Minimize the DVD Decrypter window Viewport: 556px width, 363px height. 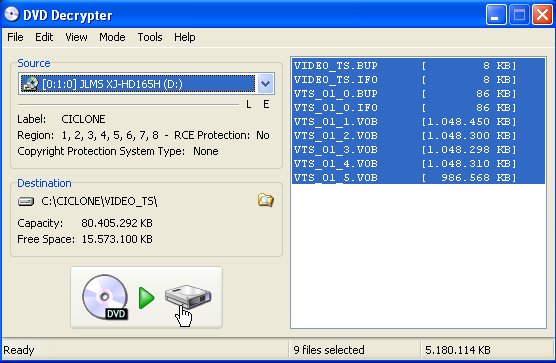click(x=496, y=15)
